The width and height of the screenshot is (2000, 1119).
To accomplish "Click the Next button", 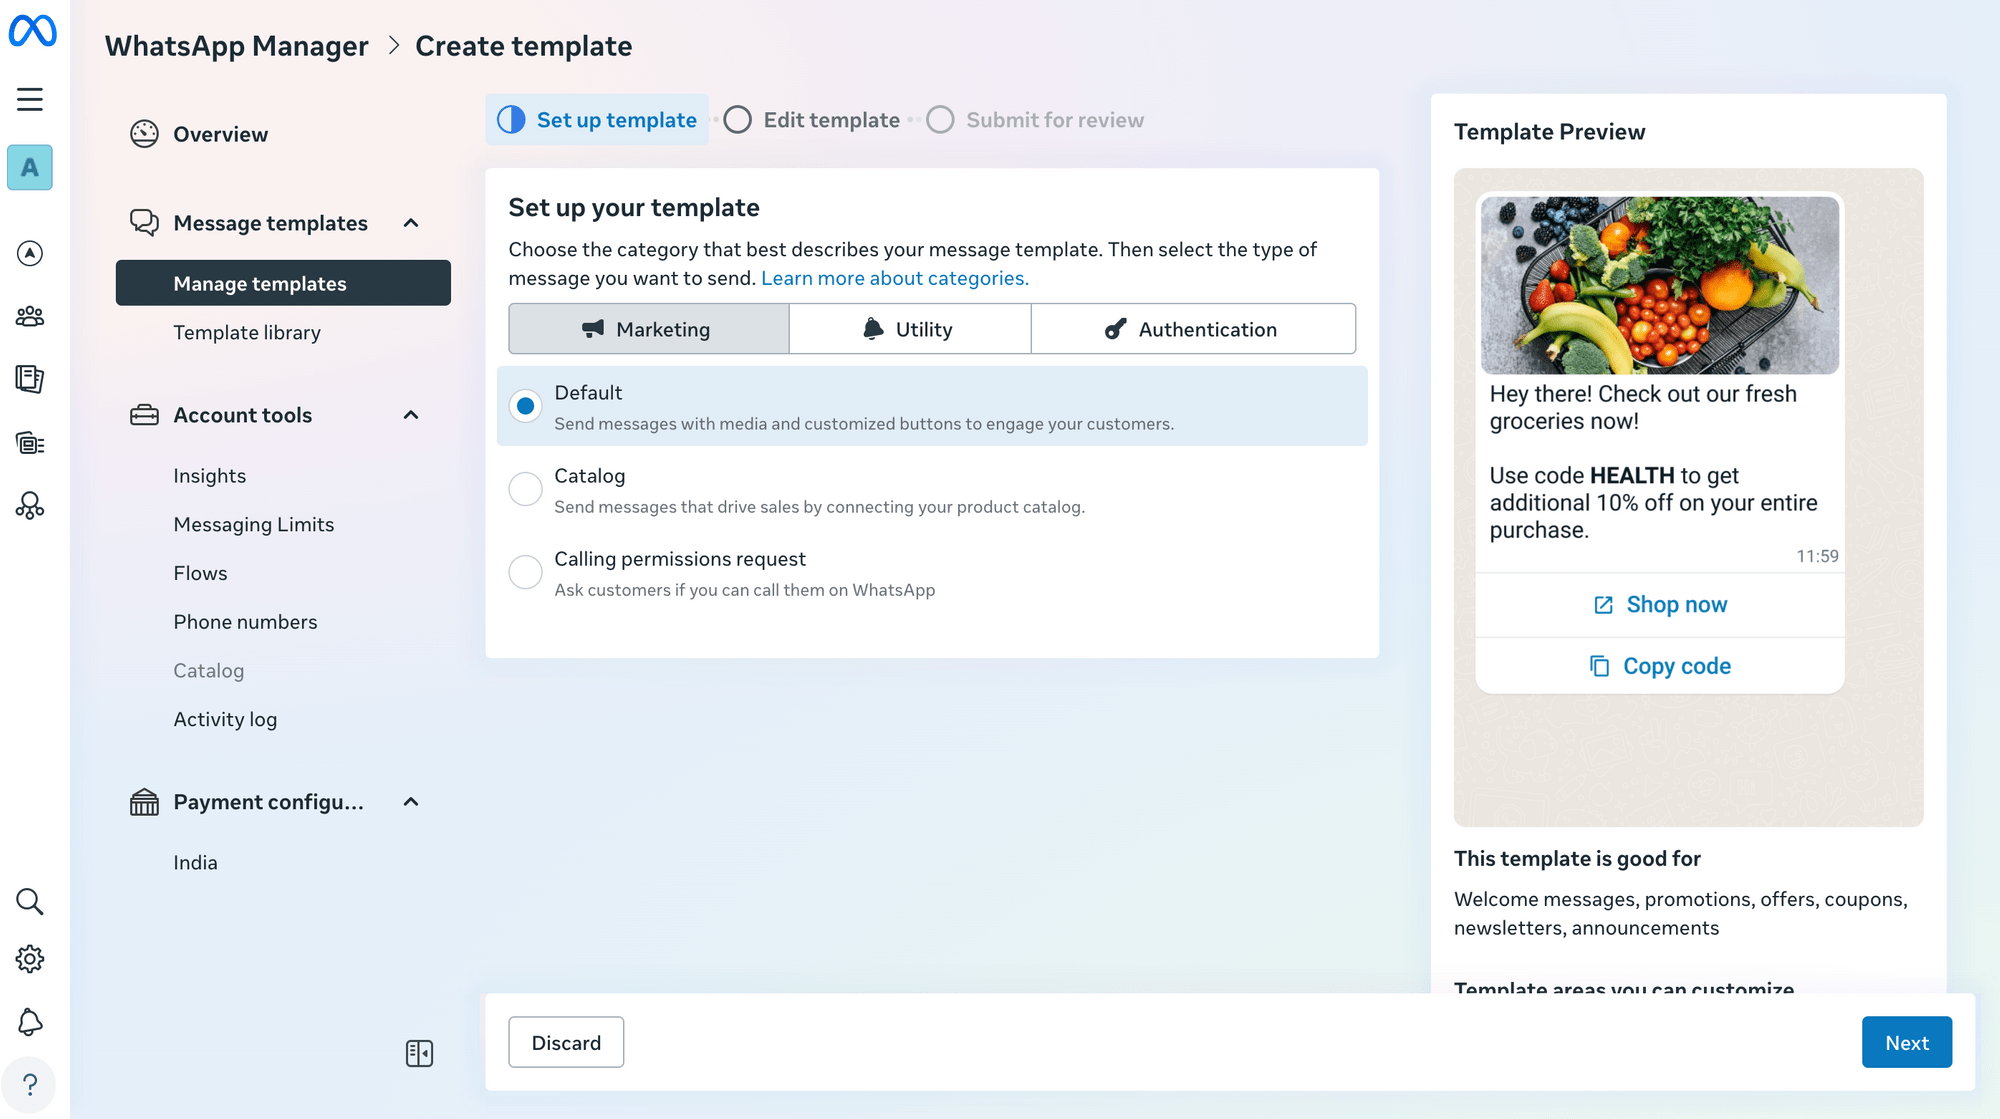I will click(x=1906, y=1041).
